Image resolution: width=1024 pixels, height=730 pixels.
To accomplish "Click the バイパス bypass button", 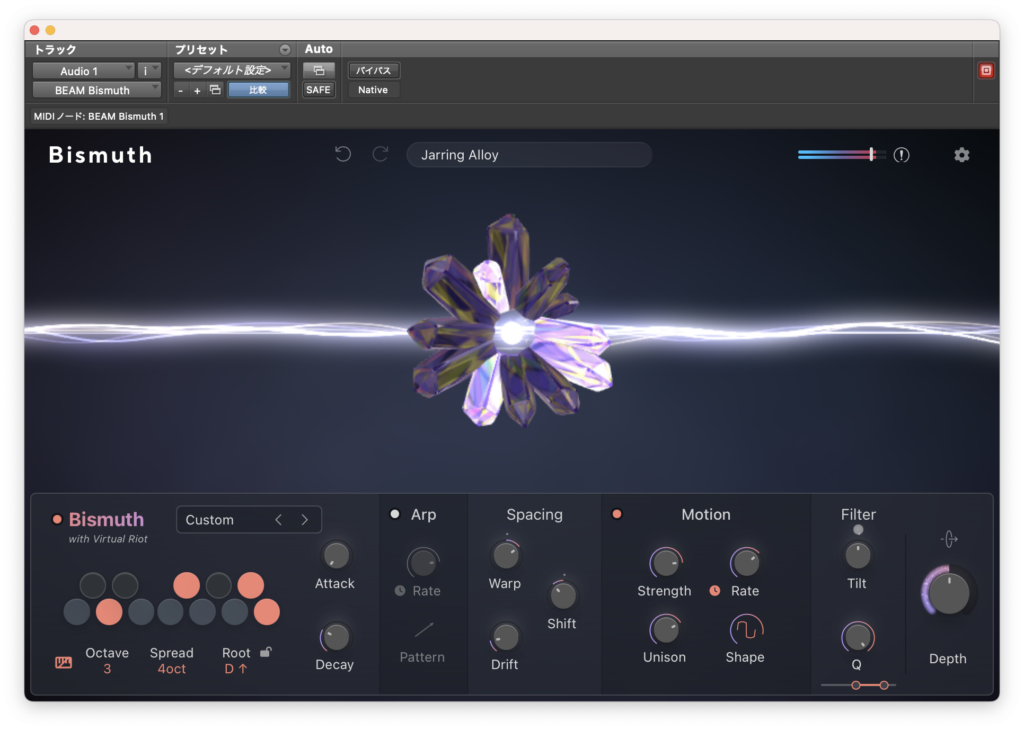I will (374, 70).
